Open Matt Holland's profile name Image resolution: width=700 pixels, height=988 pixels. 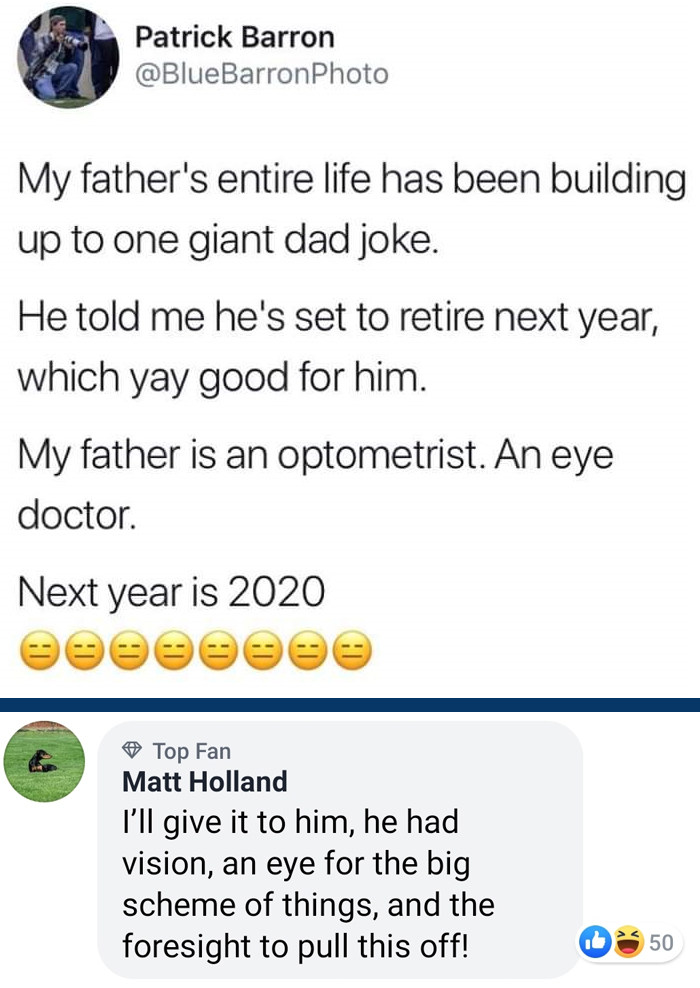click(204, 781)
